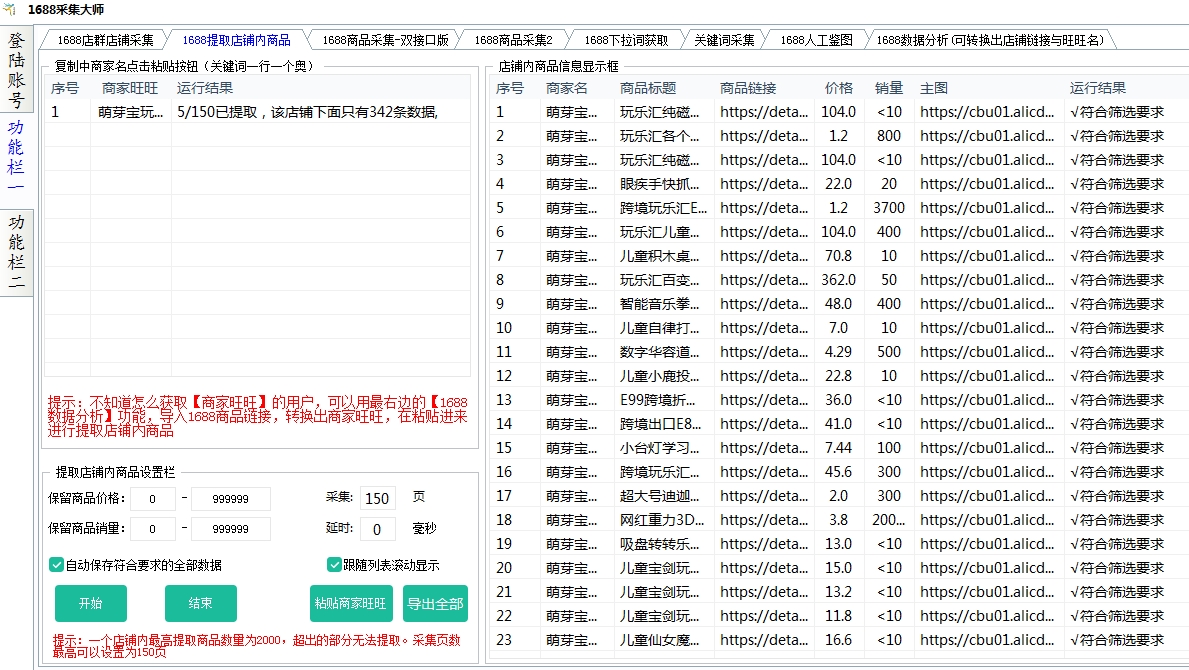Click the price cell 45.6
The image size is (1189, 670).
[839, 471]
